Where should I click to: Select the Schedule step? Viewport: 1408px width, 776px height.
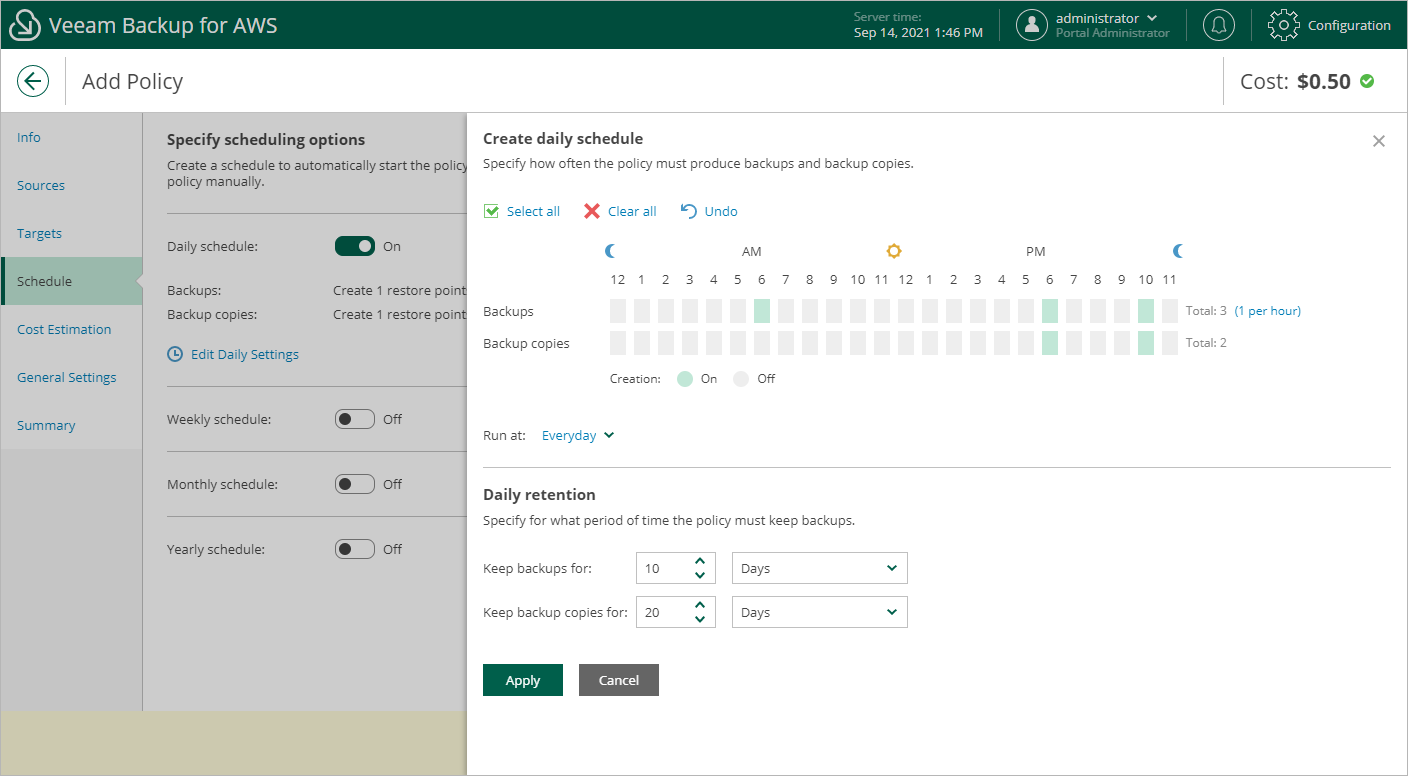pos(71,281)
